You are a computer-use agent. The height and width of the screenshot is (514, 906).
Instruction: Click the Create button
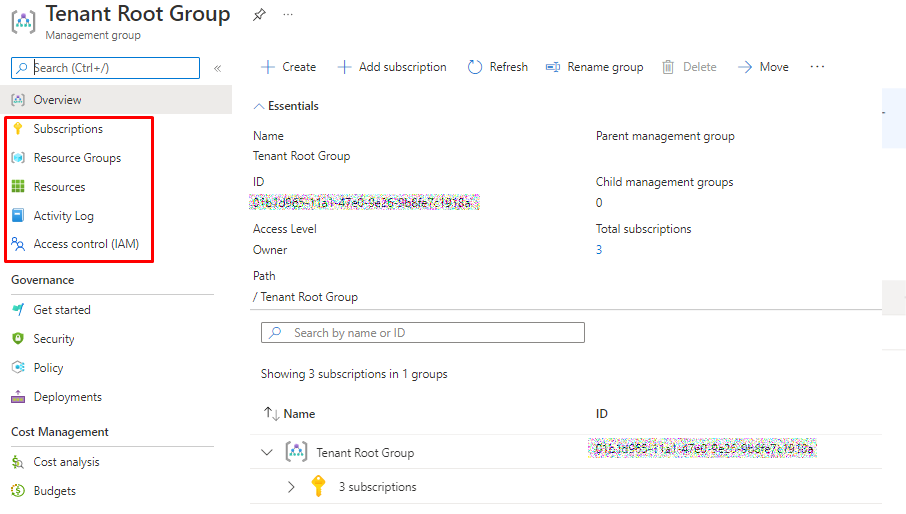[x=288, y=67]
